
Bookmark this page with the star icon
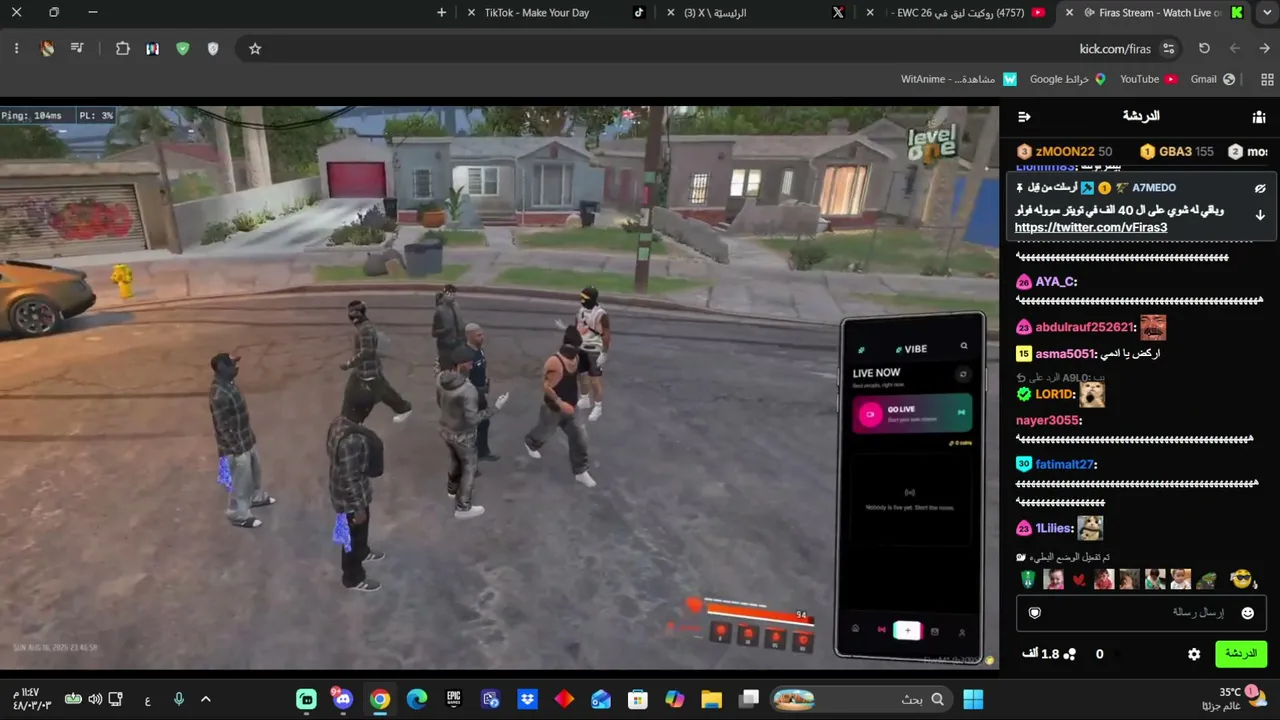(255, 48)
